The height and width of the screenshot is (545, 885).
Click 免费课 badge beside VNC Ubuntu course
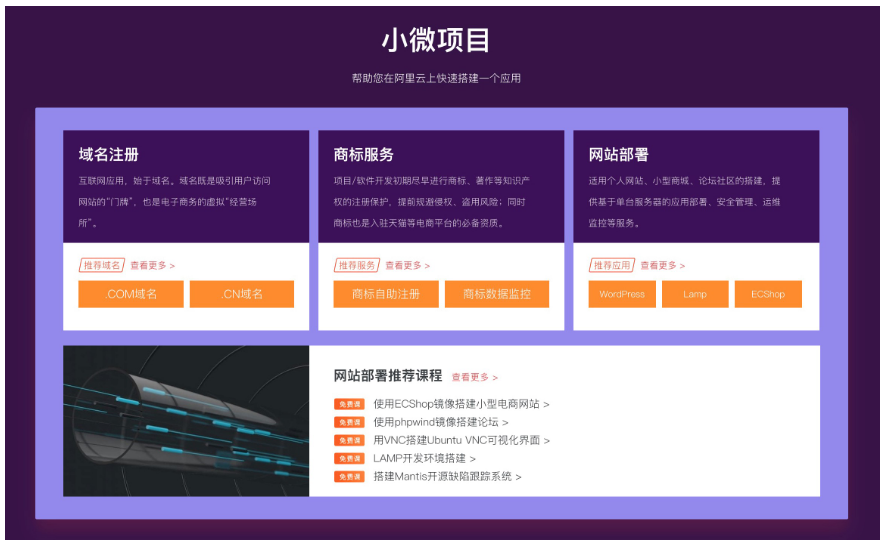[x=349, y=440]
